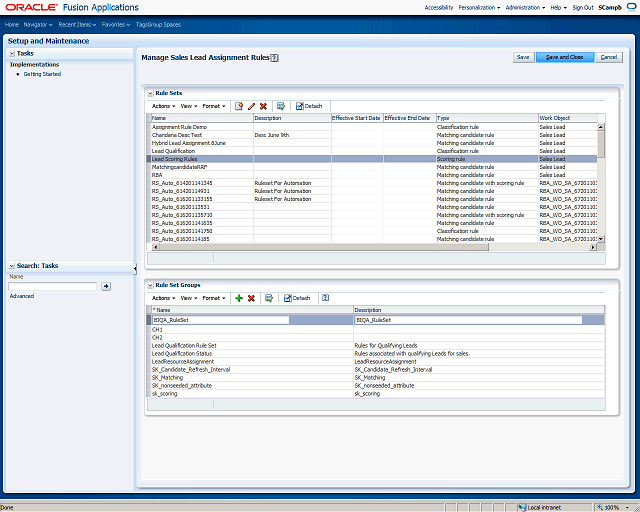Select the Lead Qualification rule set row
The width and height of the screenshot is (640, 512).
click(372, 151)
